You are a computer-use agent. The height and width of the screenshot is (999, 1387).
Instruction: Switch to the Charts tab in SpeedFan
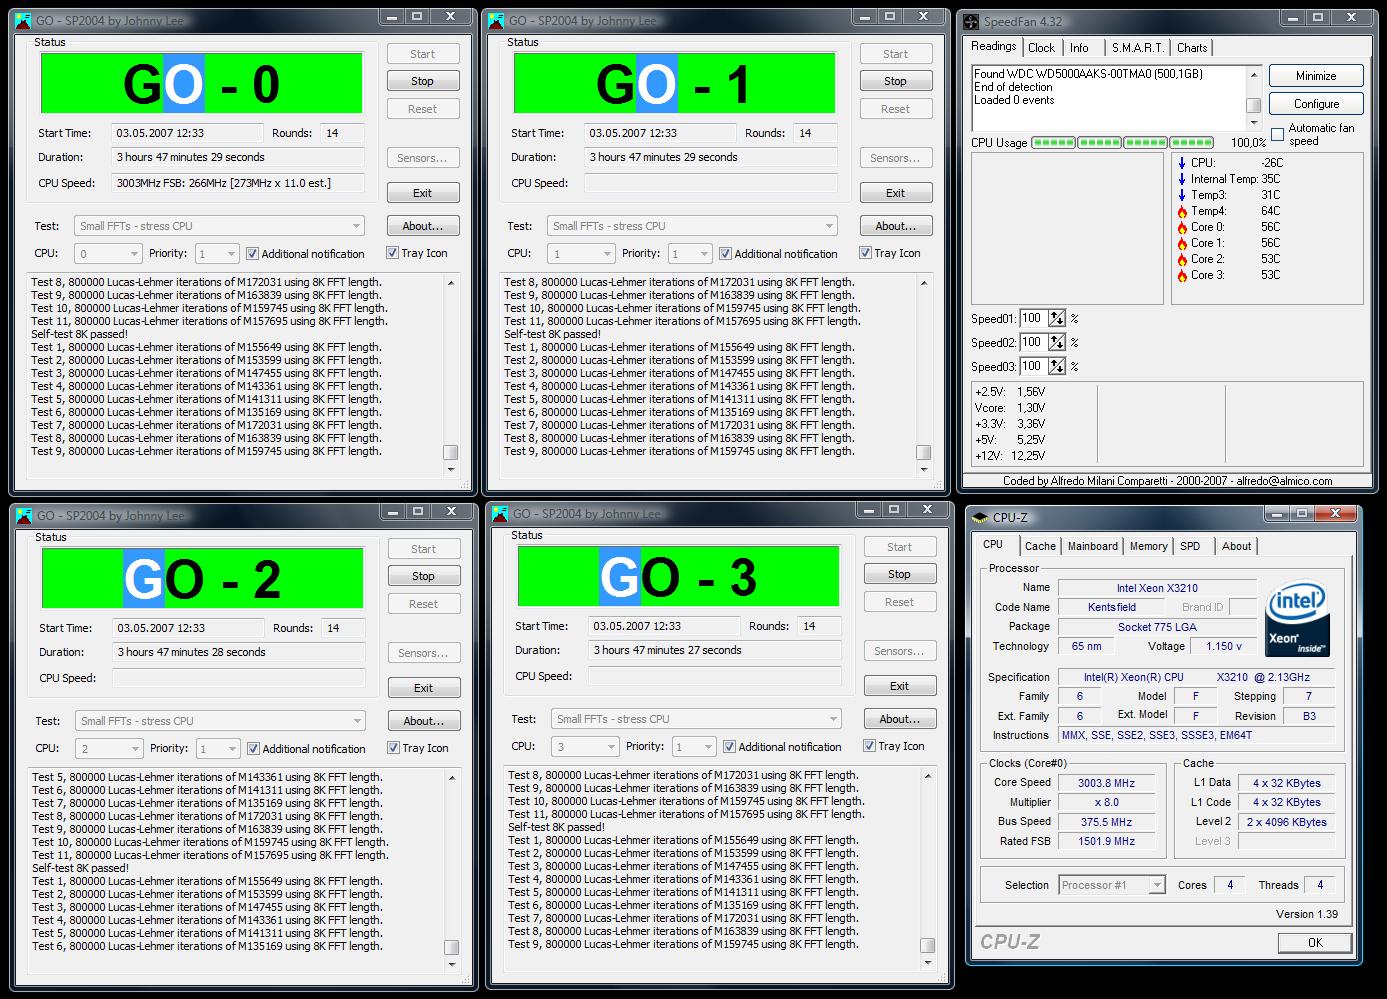1192,48
